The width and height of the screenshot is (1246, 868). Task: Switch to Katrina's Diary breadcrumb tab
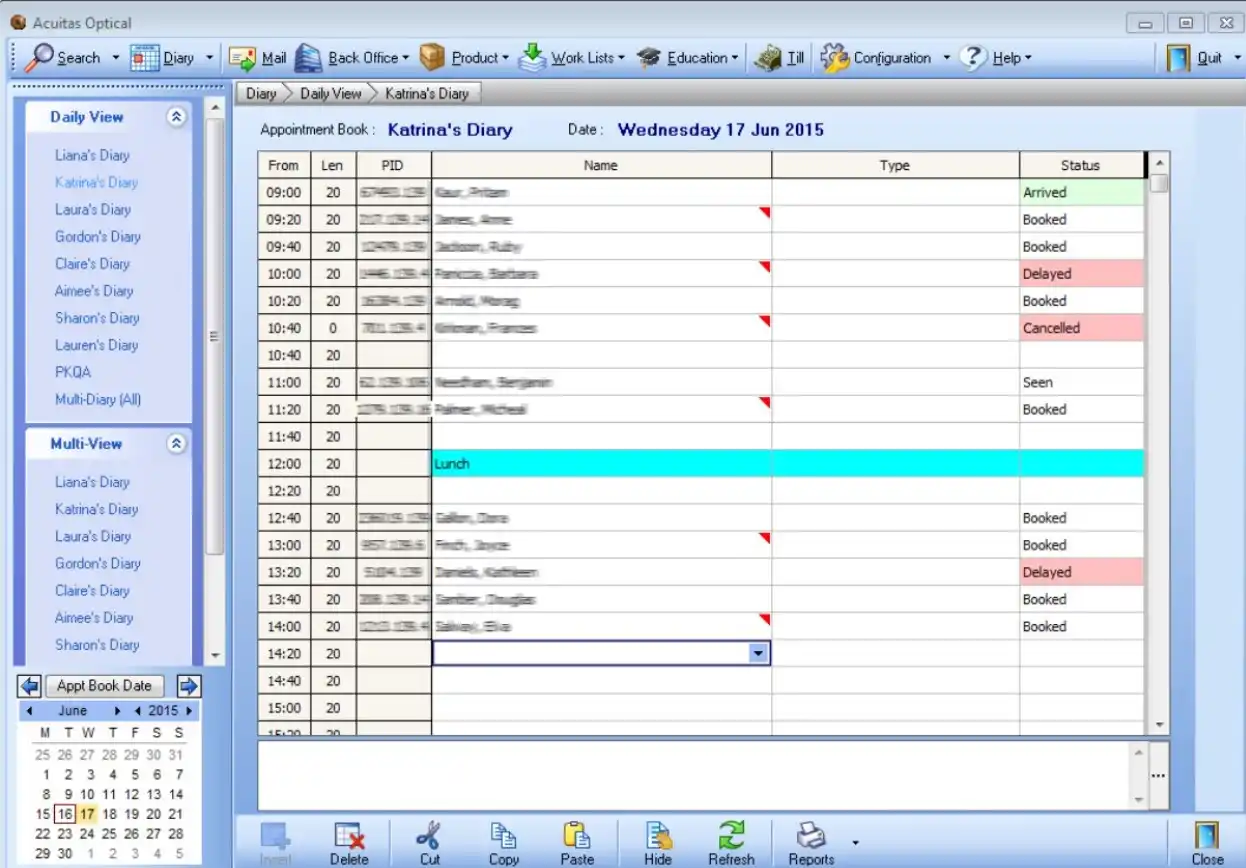(427, 92)
